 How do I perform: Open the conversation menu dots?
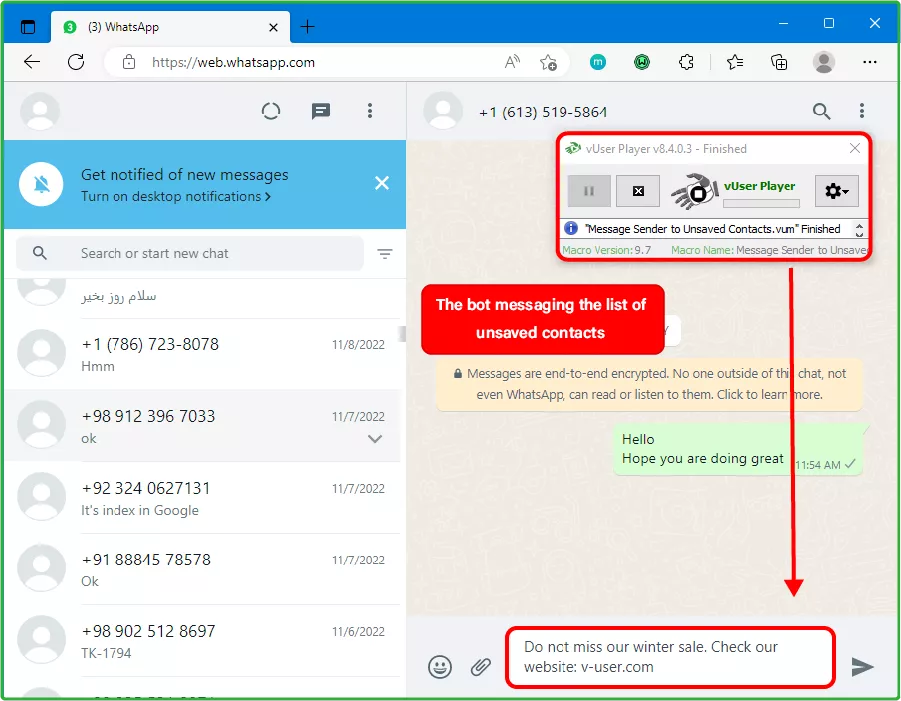pyautogui.click(x=861, y=111)
